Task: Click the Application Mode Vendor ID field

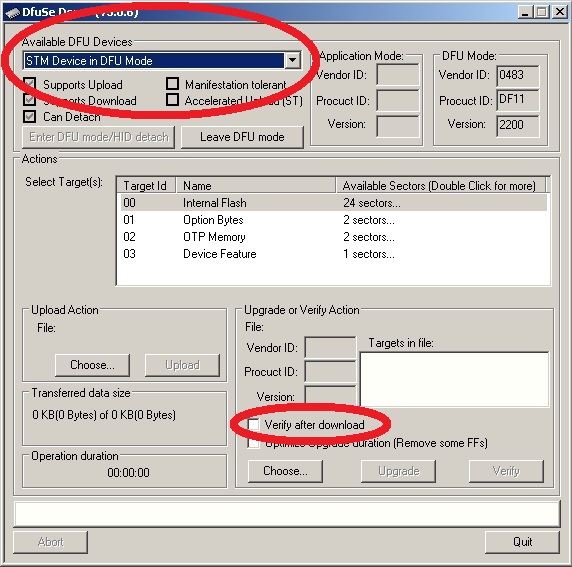Action: [398, 75]
